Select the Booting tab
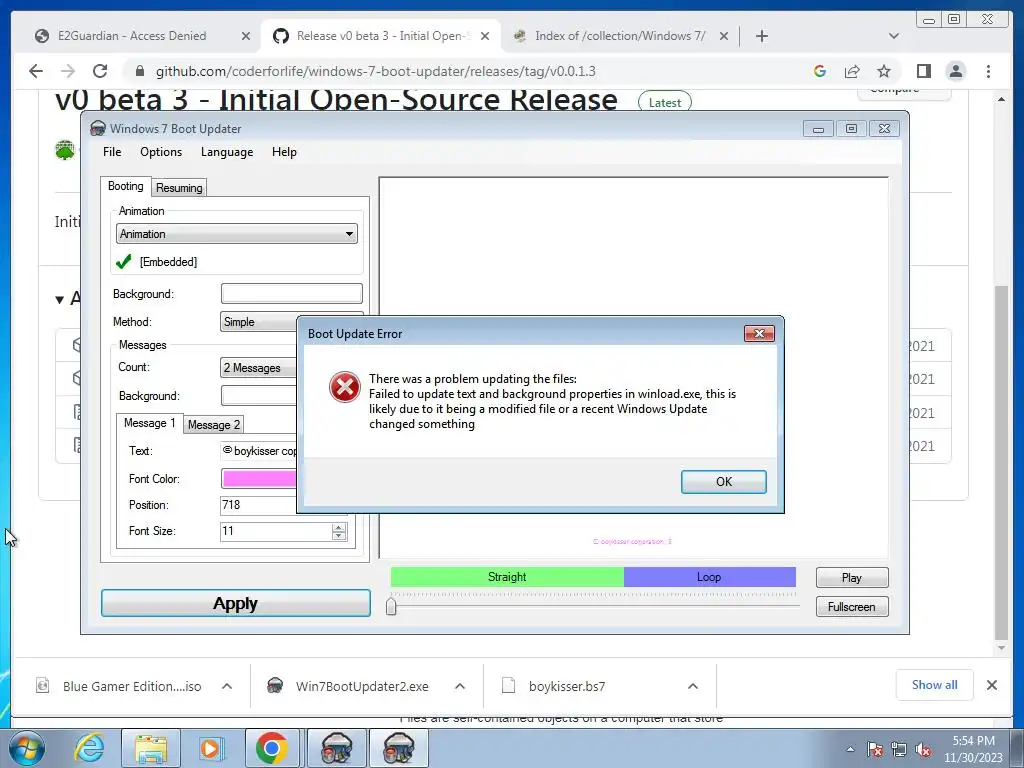This screenshot has width=1024, height=768. (x=125, y=186)
